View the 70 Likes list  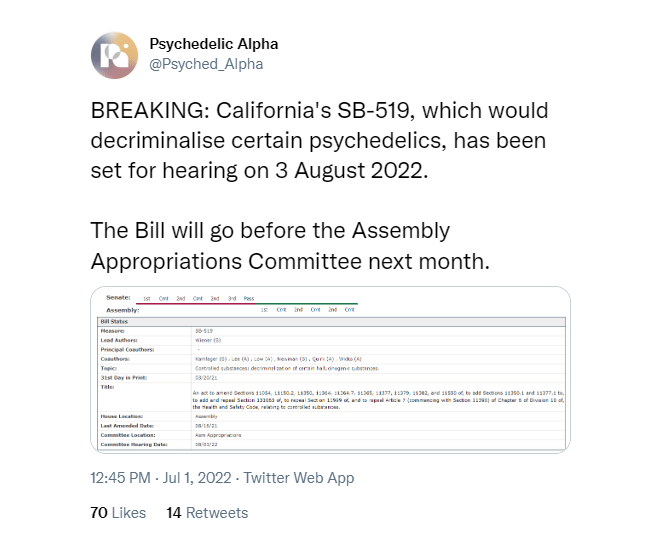point(118,512)
